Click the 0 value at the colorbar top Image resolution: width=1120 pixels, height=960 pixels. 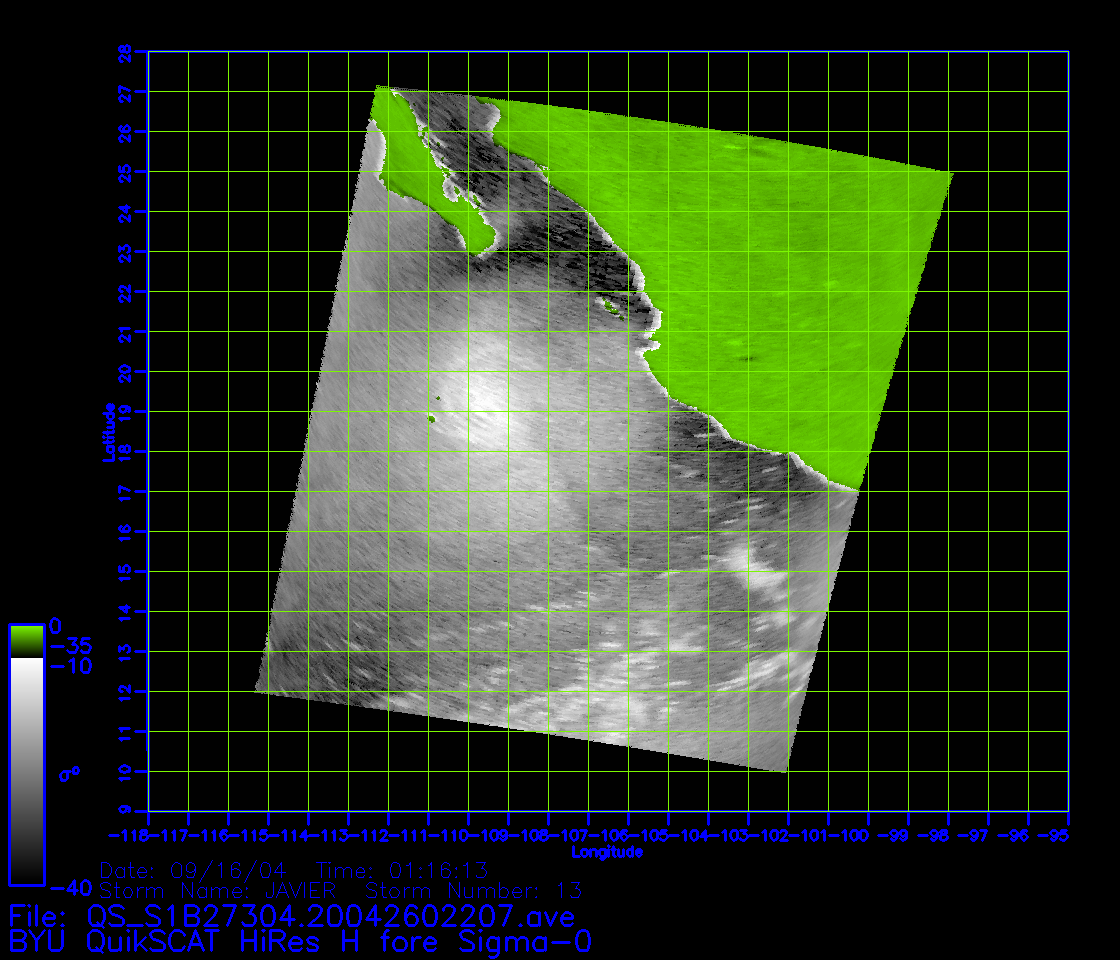(x=56, y=625)
